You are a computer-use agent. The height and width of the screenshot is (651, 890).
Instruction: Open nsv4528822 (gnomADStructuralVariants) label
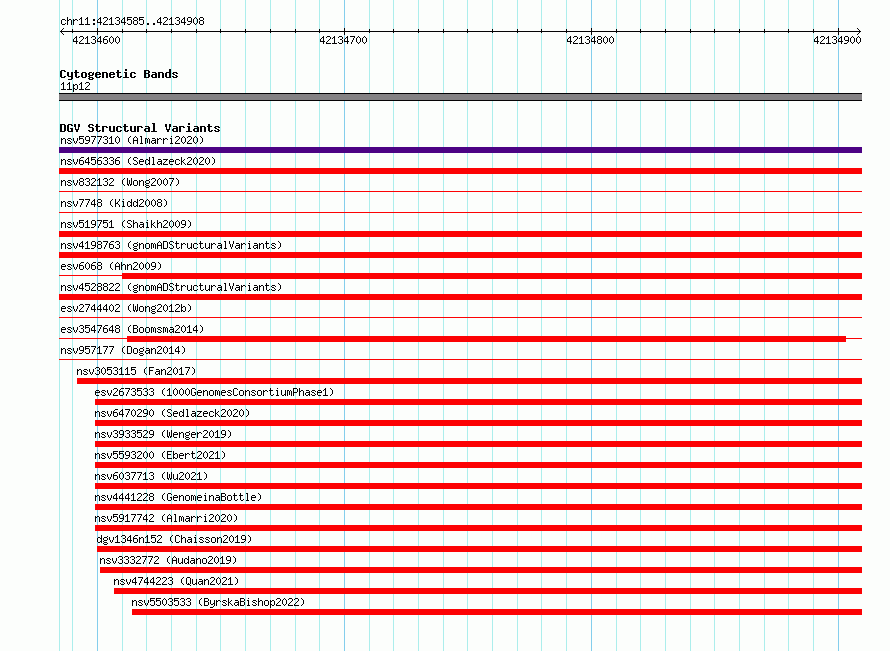tap(171, 287)
